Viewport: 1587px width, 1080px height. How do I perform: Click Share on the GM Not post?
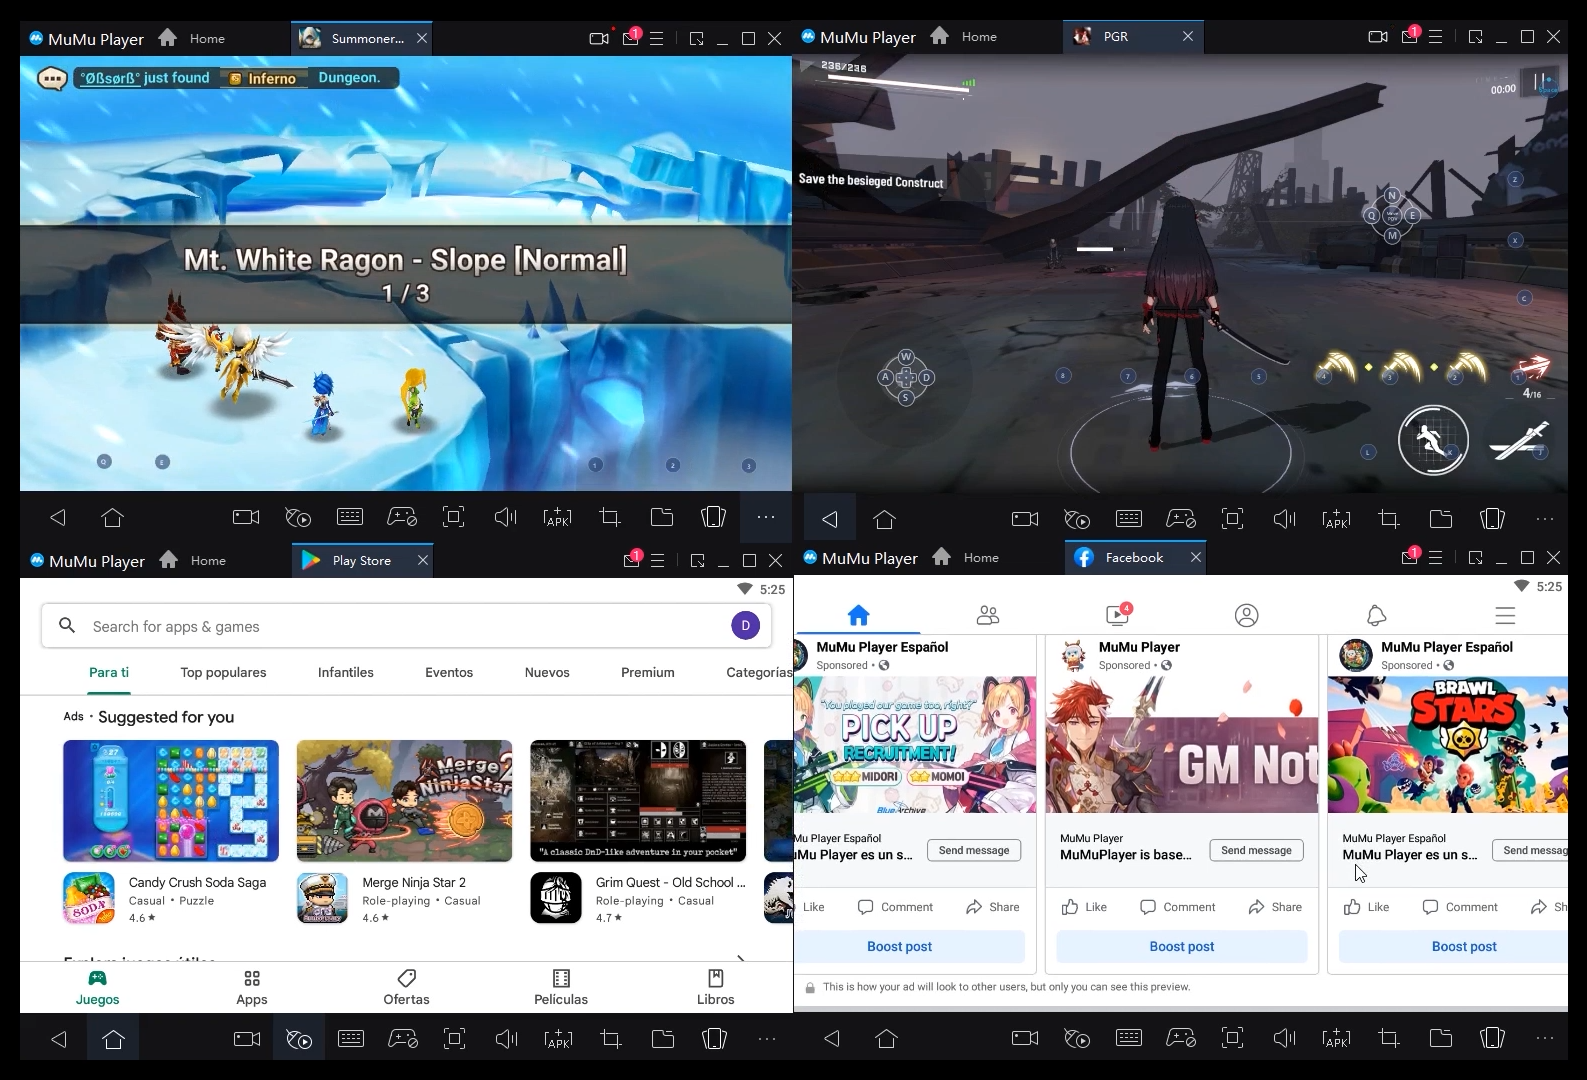pos(1274,907)
